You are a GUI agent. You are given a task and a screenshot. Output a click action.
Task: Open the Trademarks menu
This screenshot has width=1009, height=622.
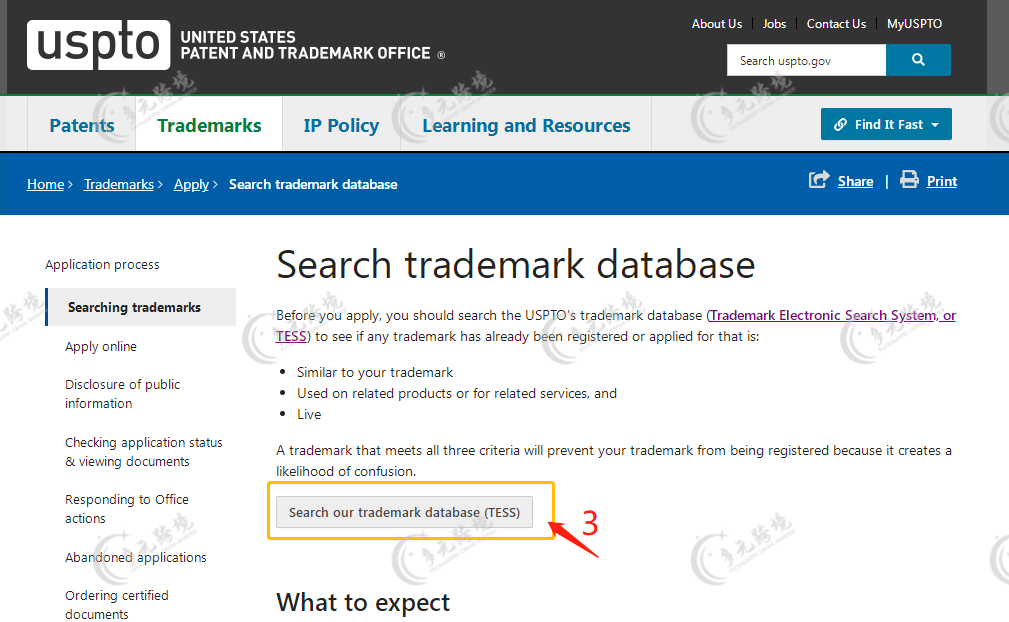[209, 125]
